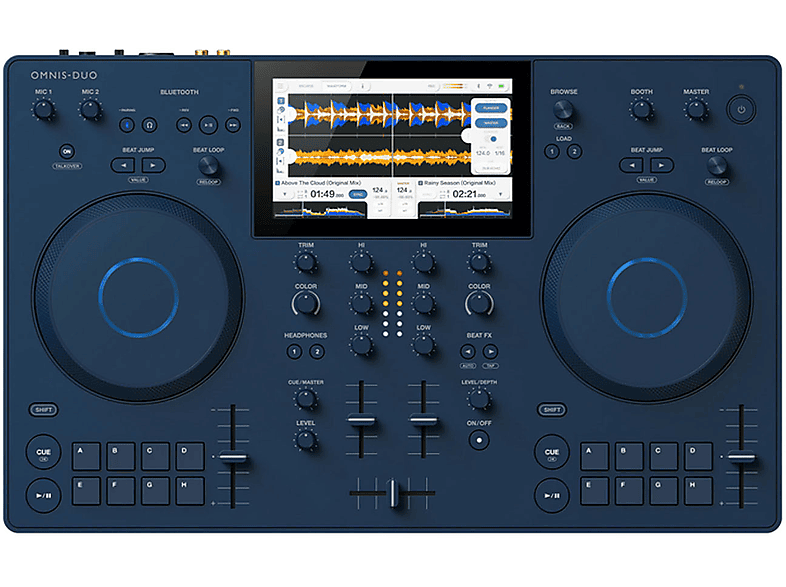Viewport: 786px width, 587px height.
Task: Start left deck with play/pause button
Action: [44, 495]
